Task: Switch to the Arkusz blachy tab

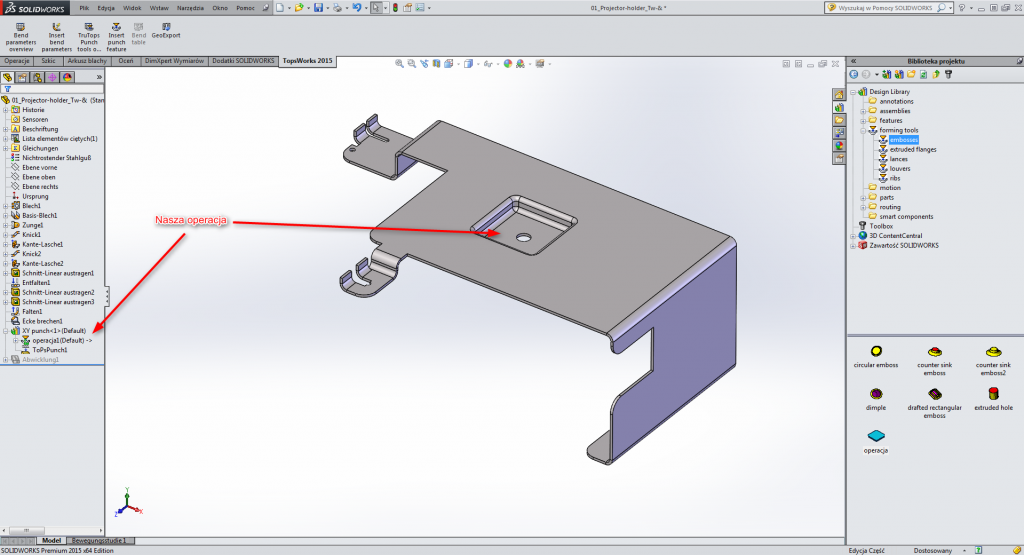Action: pyautogui.click(x=88, y=61)
